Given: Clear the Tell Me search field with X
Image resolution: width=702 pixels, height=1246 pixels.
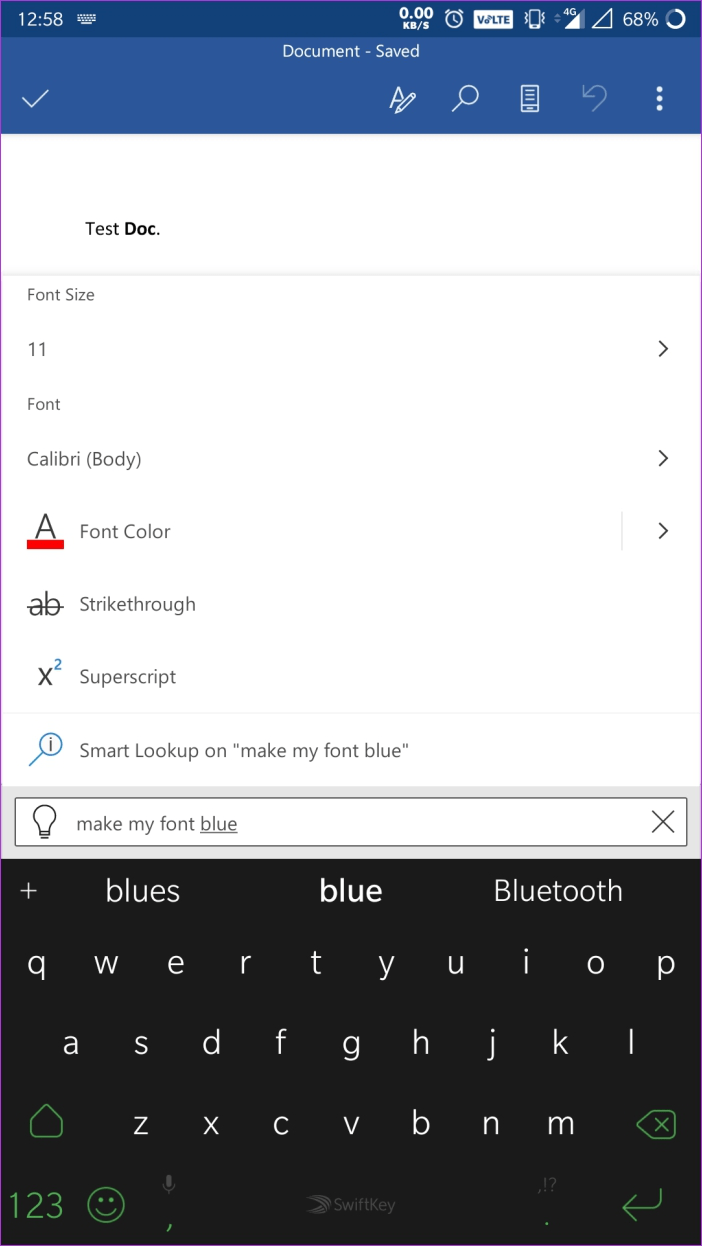Looking at the screenshot, I should (662, 820).
